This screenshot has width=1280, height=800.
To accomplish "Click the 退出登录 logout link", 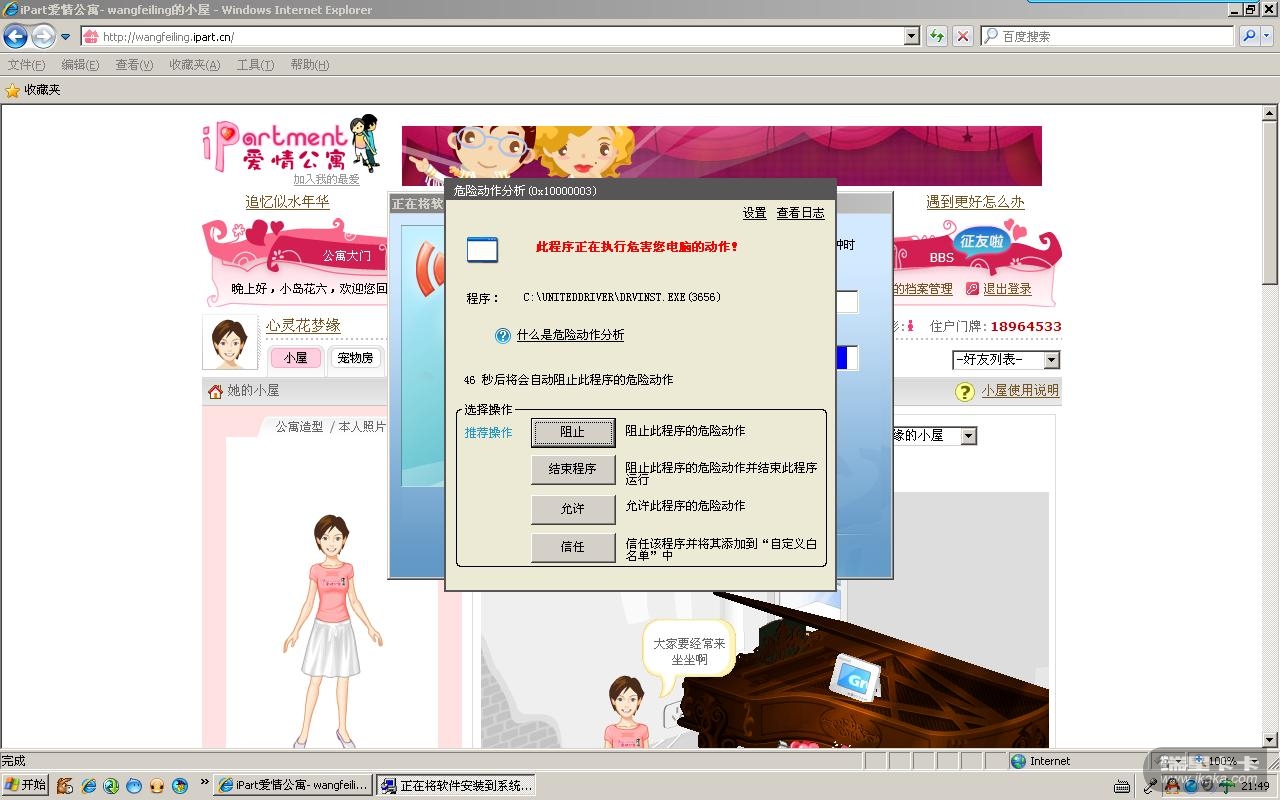I will pyautogui.click(x=1007, y=289).
